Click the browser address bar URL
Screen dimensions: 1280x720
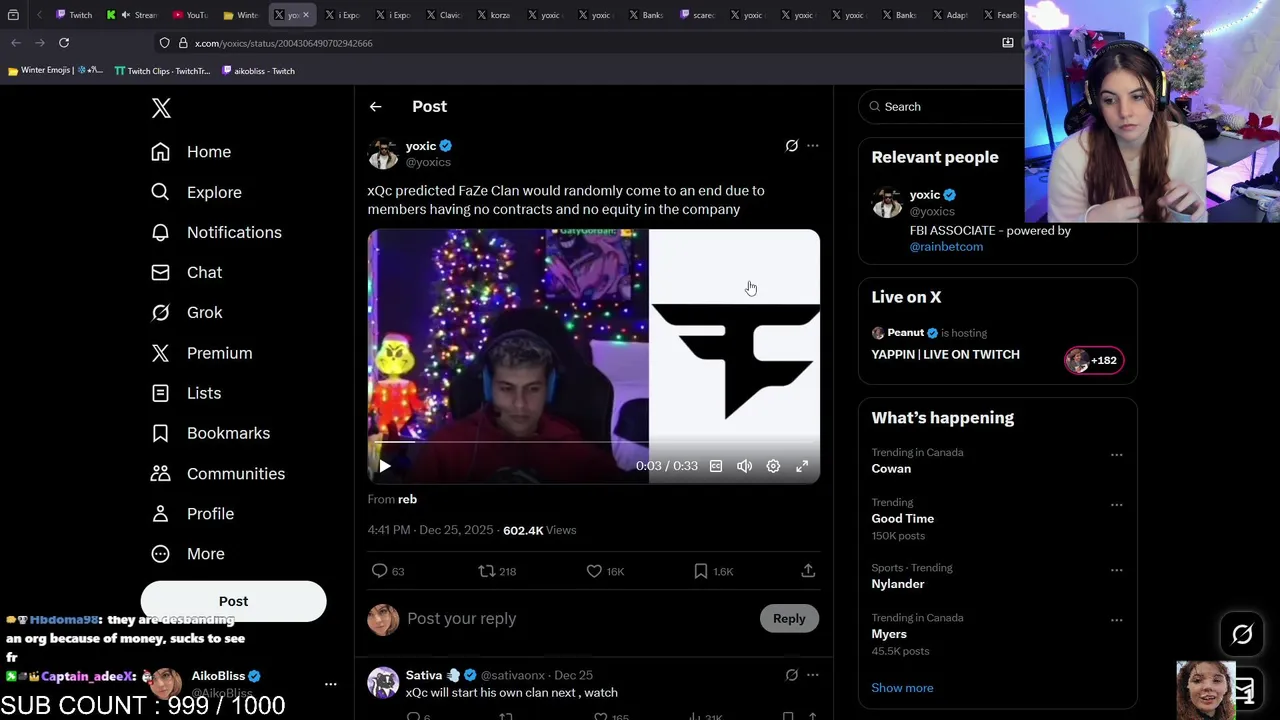point(283,43)
